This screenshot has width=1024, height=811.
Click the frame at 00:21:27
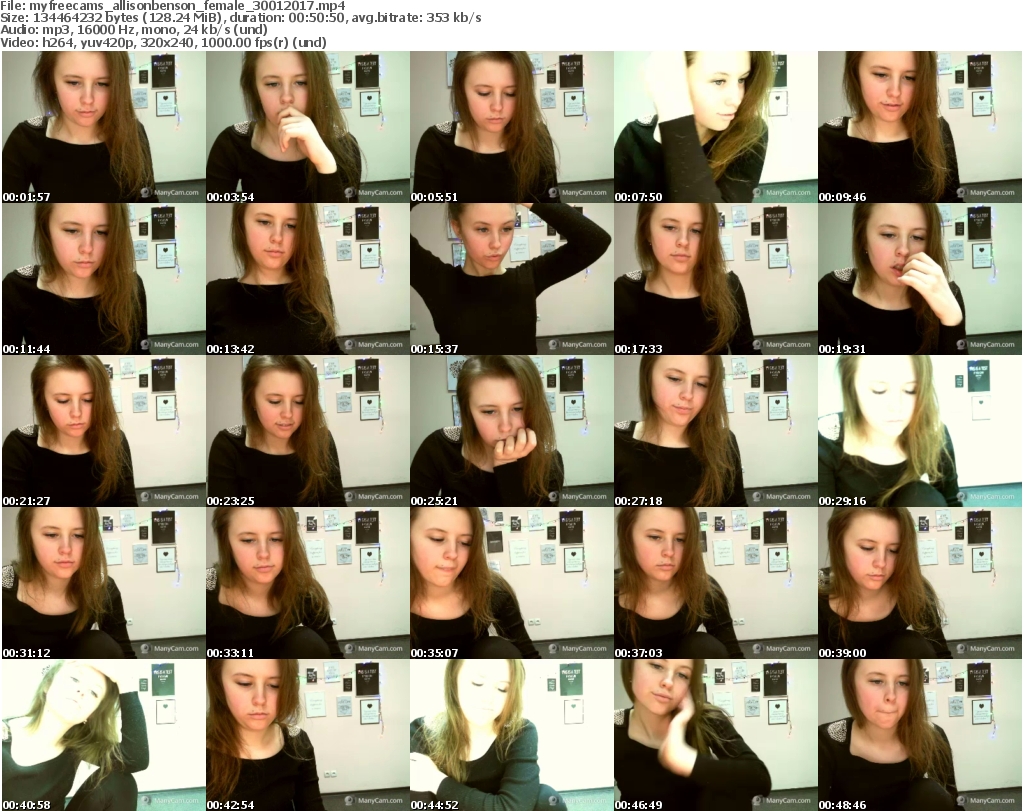104,431
